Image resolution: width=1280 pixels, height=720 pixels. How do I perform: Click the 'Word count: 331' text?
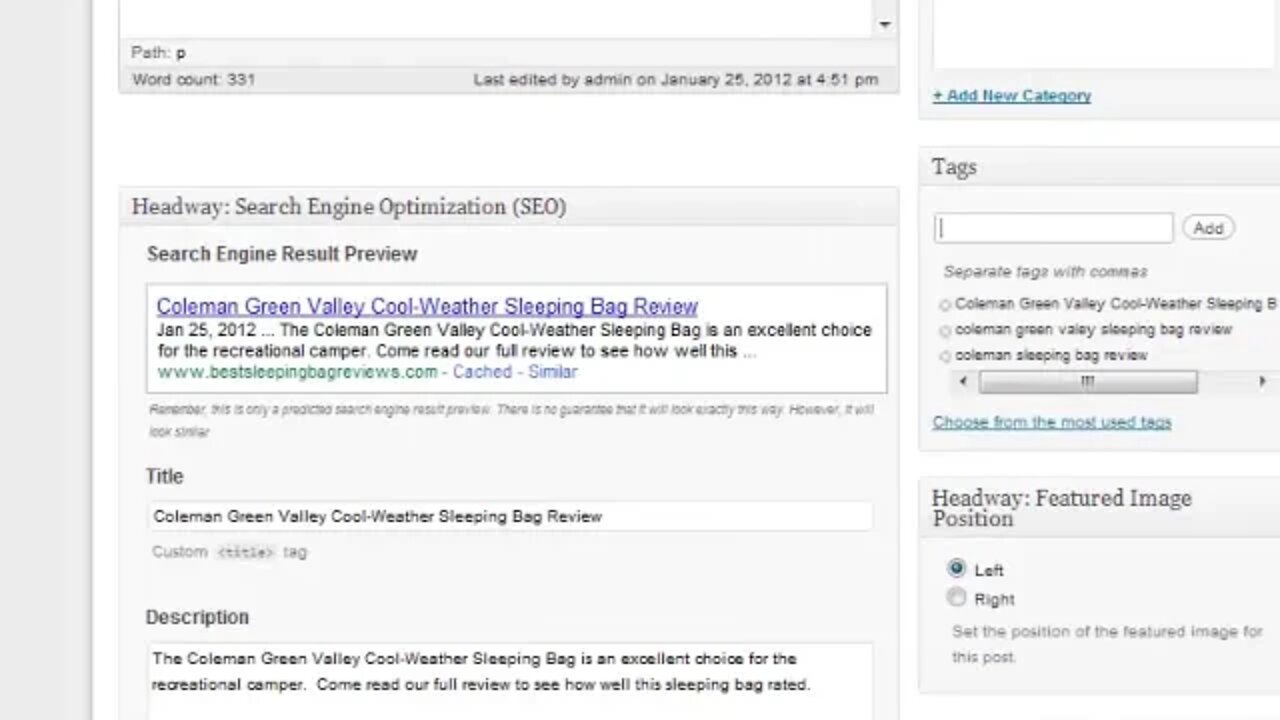(193, 79)
